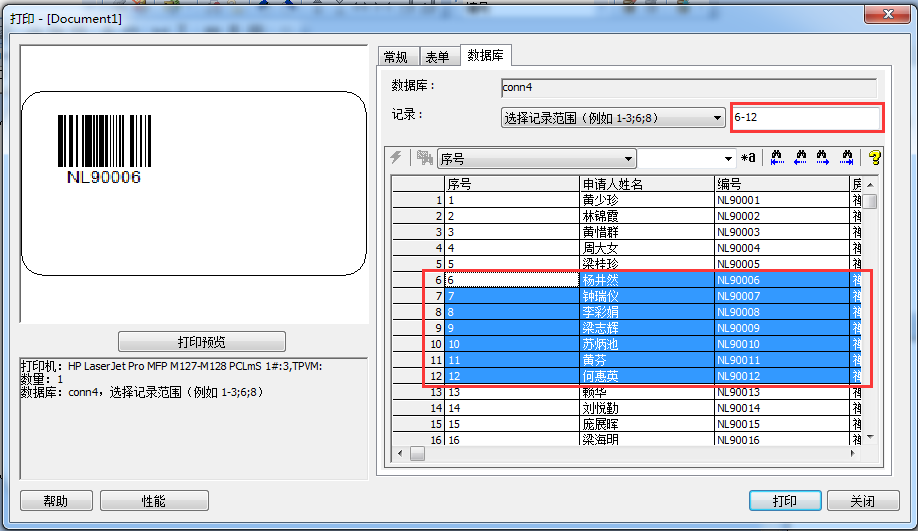The width and height of the screenshot is (918, 531).
Task: Click the cell NL90016
Action: (782, 439)
